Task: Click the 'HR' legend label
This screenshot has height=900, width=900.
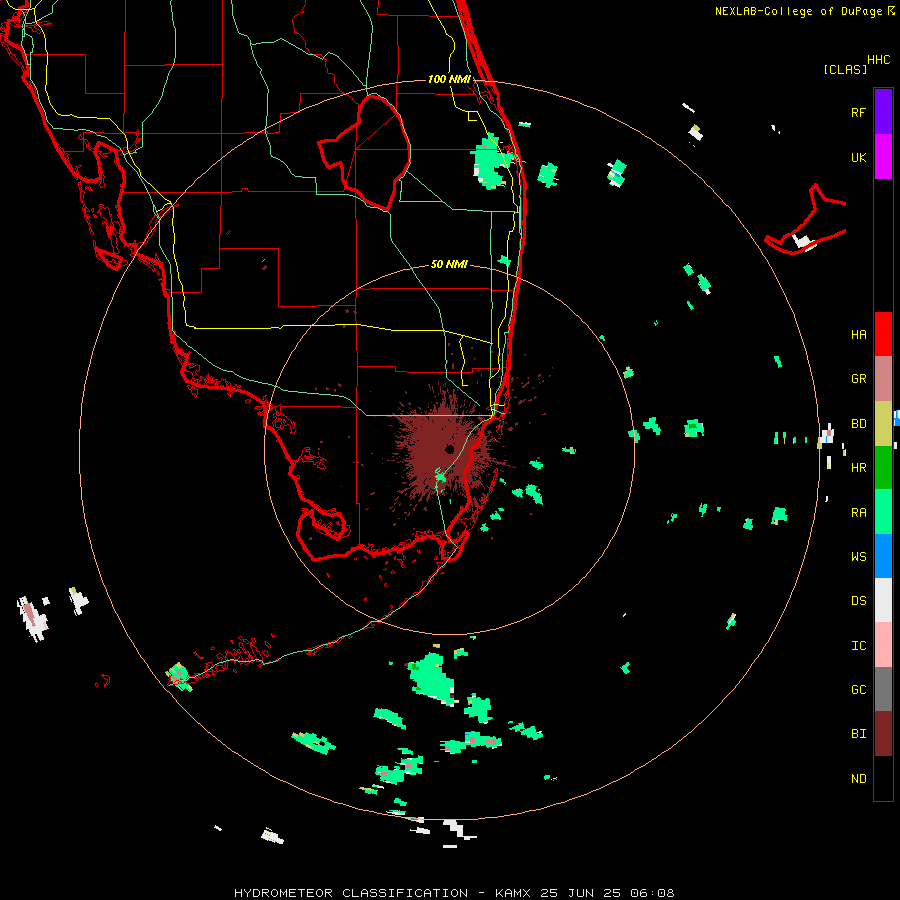Action: [x=858, y=468]
